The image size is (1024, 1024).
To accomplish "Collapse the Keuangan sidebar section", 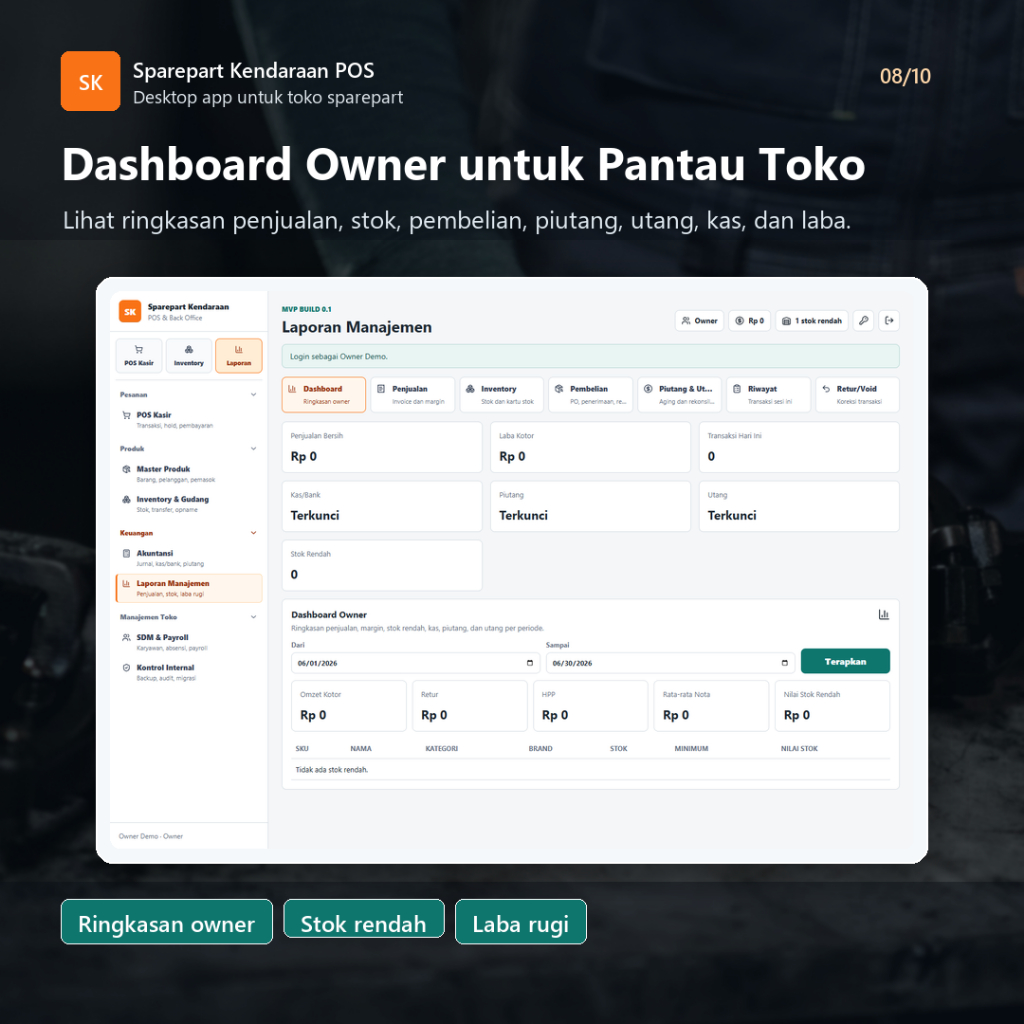I will click(x=253, y=533).
